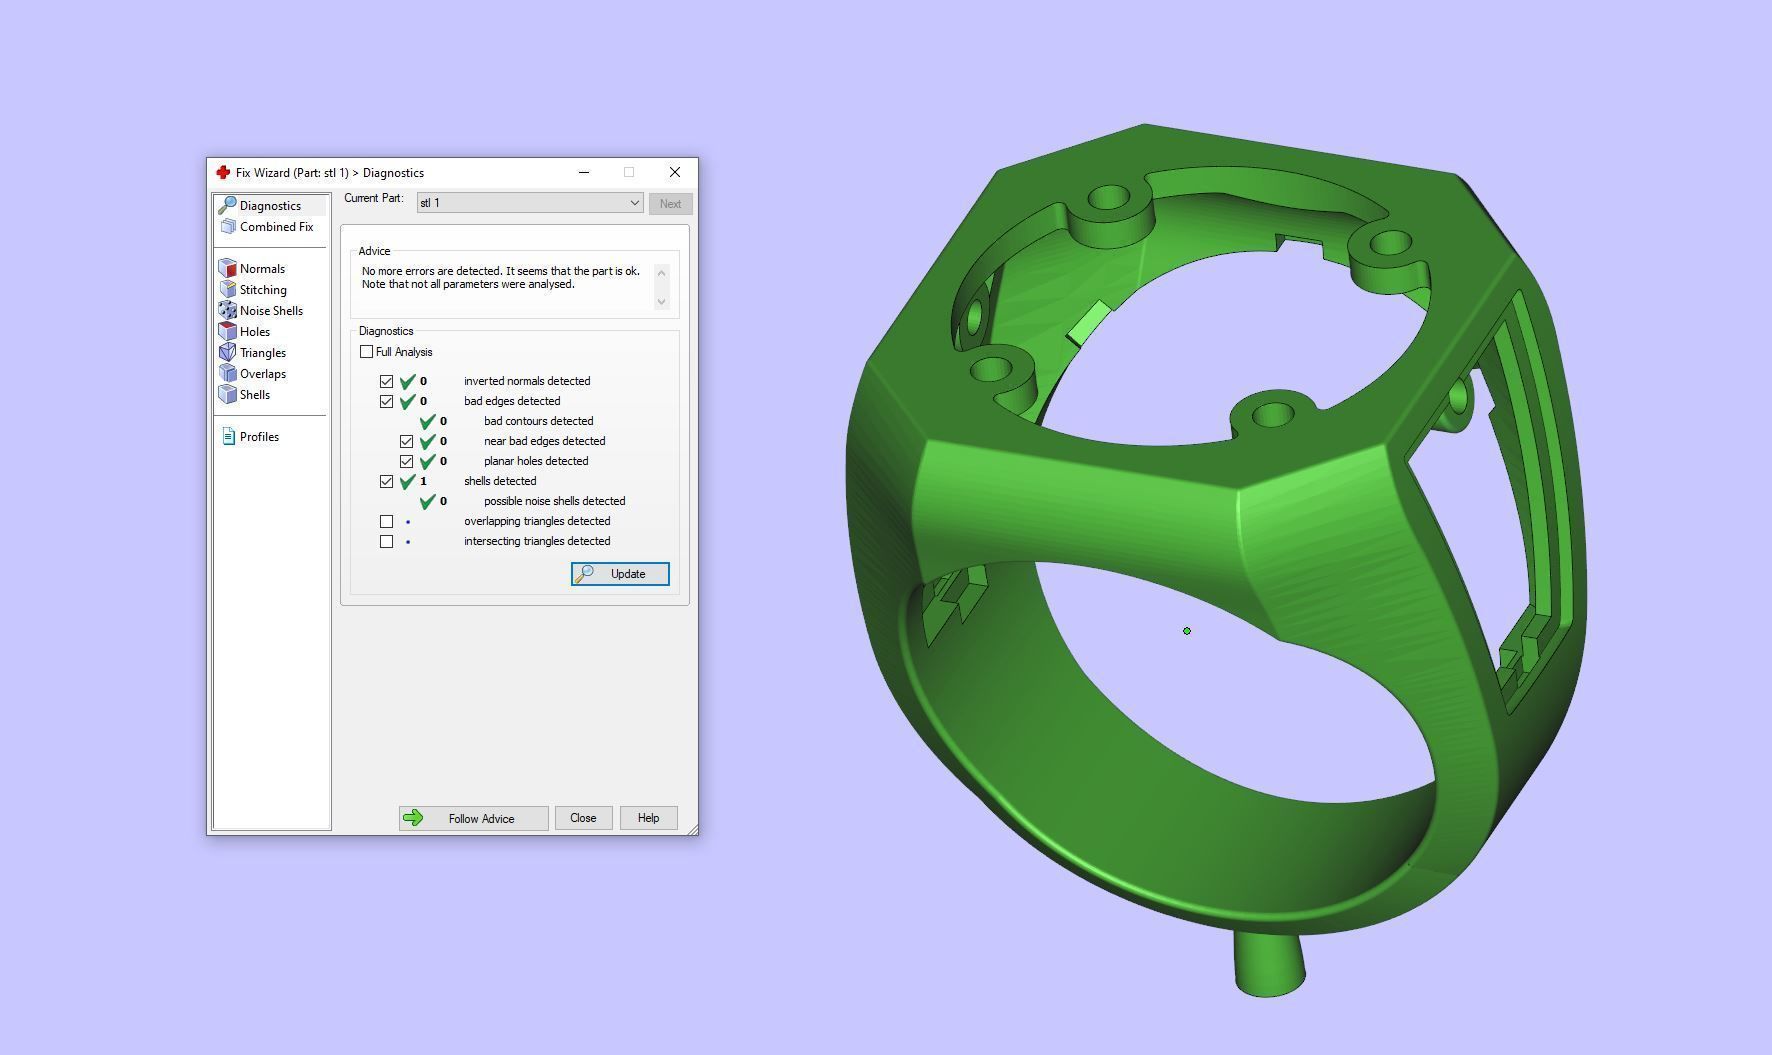Enable intersecting triangles detected checkbox
The height and width of the screenshot is (1055, 1772).
pos(387,541)
